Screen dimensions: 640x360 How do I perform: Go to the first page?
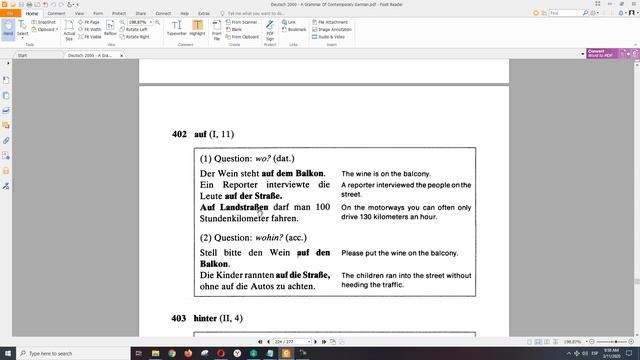coord(260,342)
